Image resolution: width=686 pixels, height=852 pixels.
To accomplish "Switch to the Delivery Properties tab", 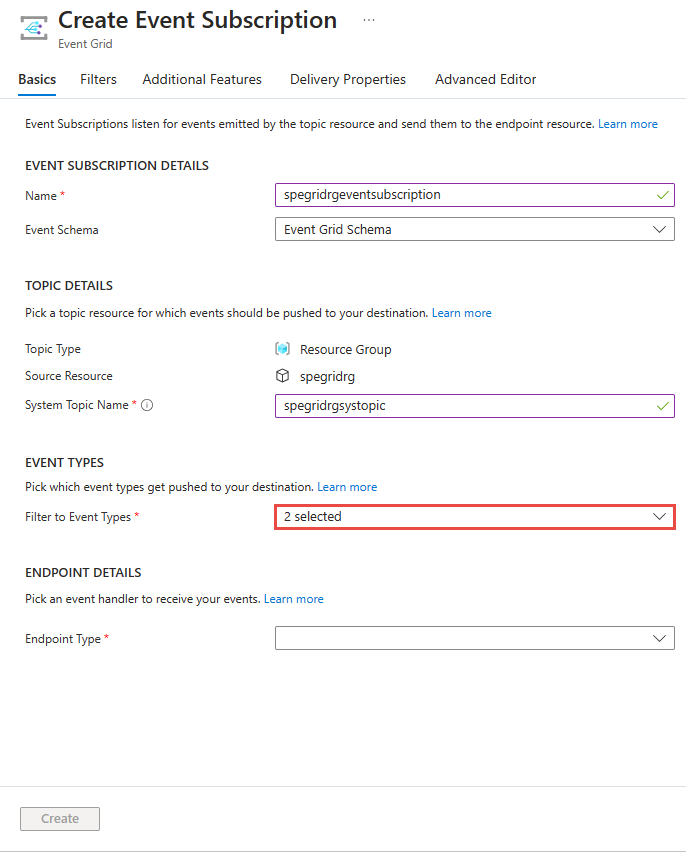I will [347, 79].
